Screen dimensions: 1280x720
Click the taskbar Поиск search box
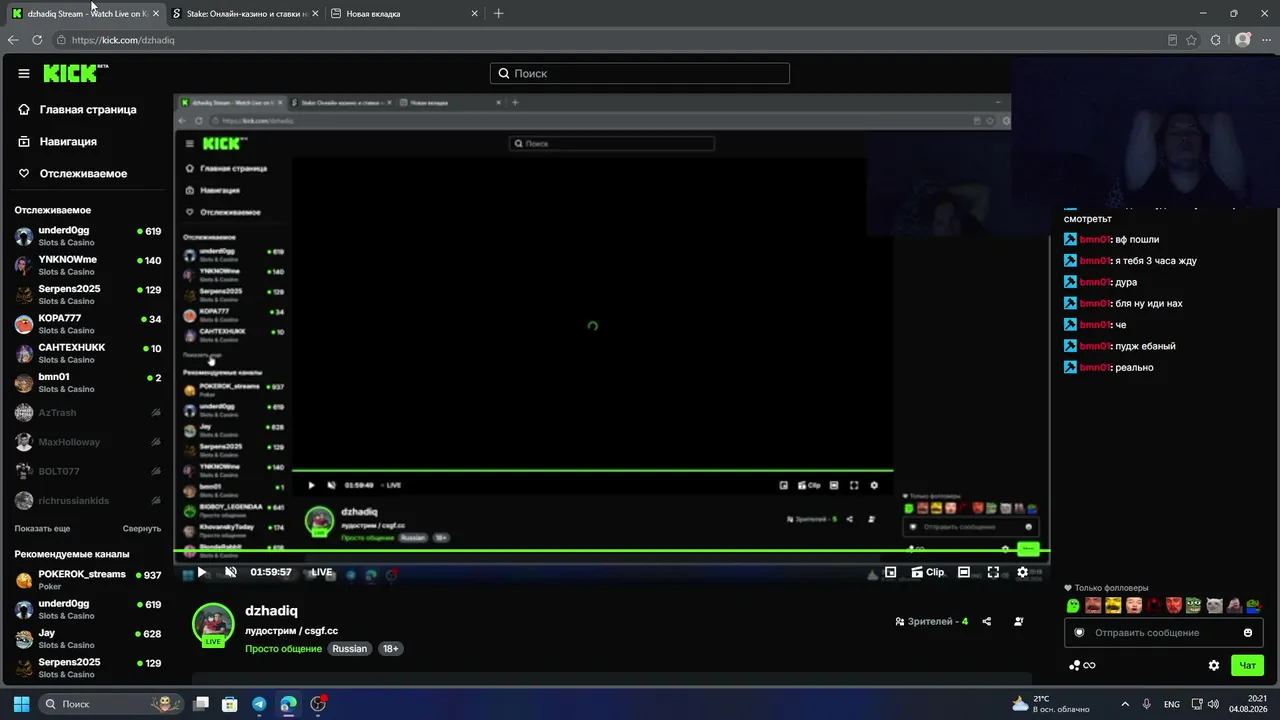pyautogui.click(x=112, y=704)
